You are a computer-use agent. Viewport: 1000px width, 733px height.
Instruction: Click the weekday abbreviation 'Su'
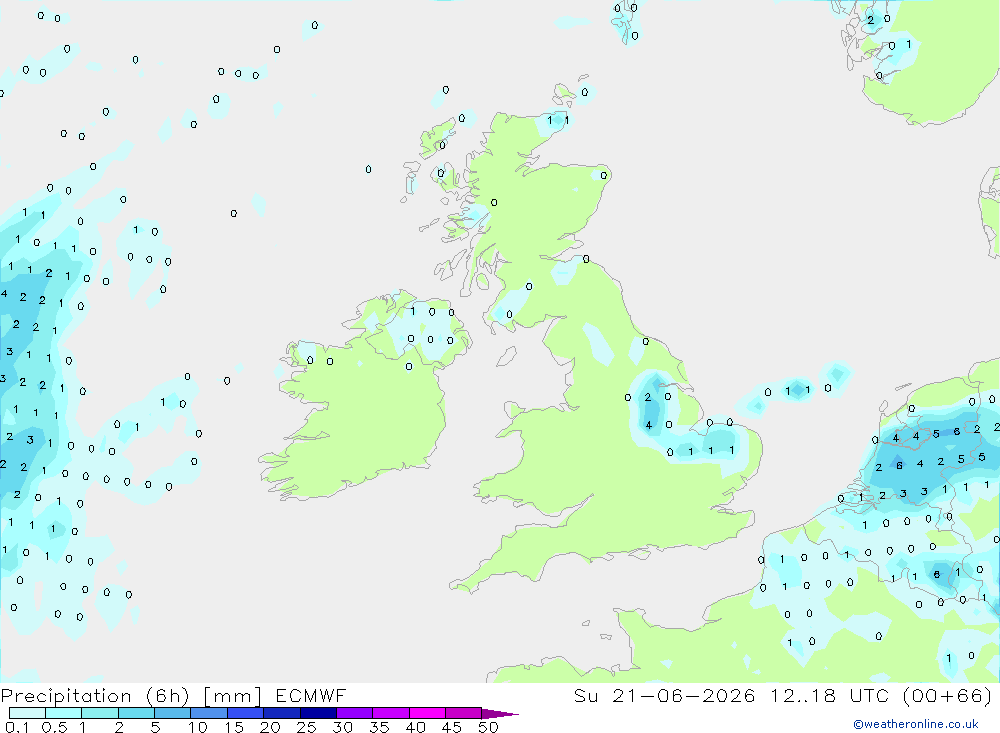pos(585,696)
